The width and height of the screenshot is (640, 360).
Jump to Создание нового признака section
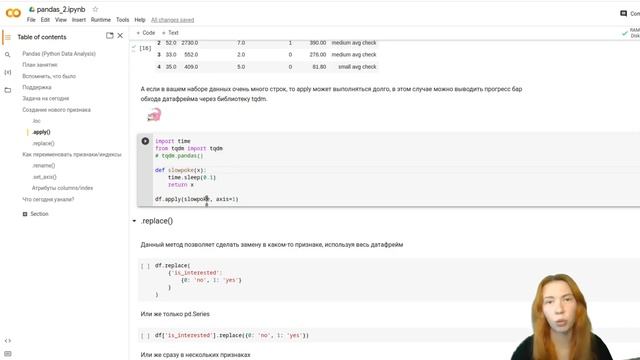point(56,110)
